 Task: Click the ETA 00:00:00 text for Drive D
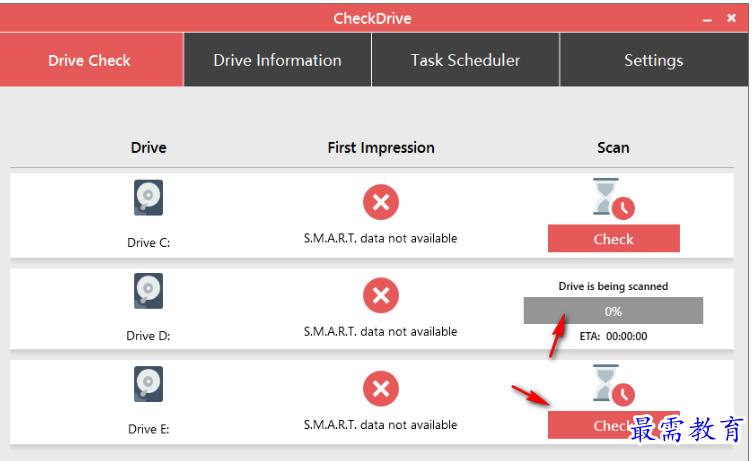(613, 336)
